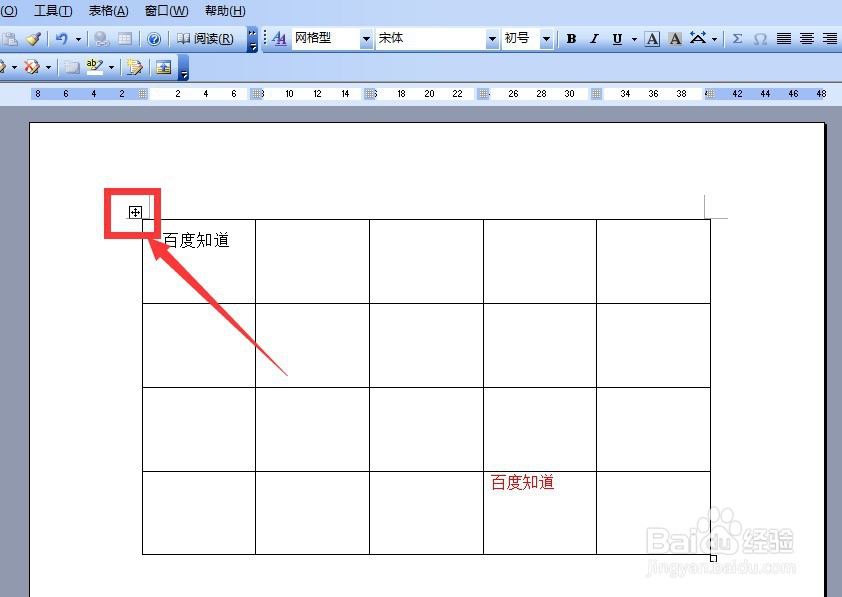Click the table resize handle at bottom-right
Viewport: 842px width, 597px height.
[x=713, y=558]
